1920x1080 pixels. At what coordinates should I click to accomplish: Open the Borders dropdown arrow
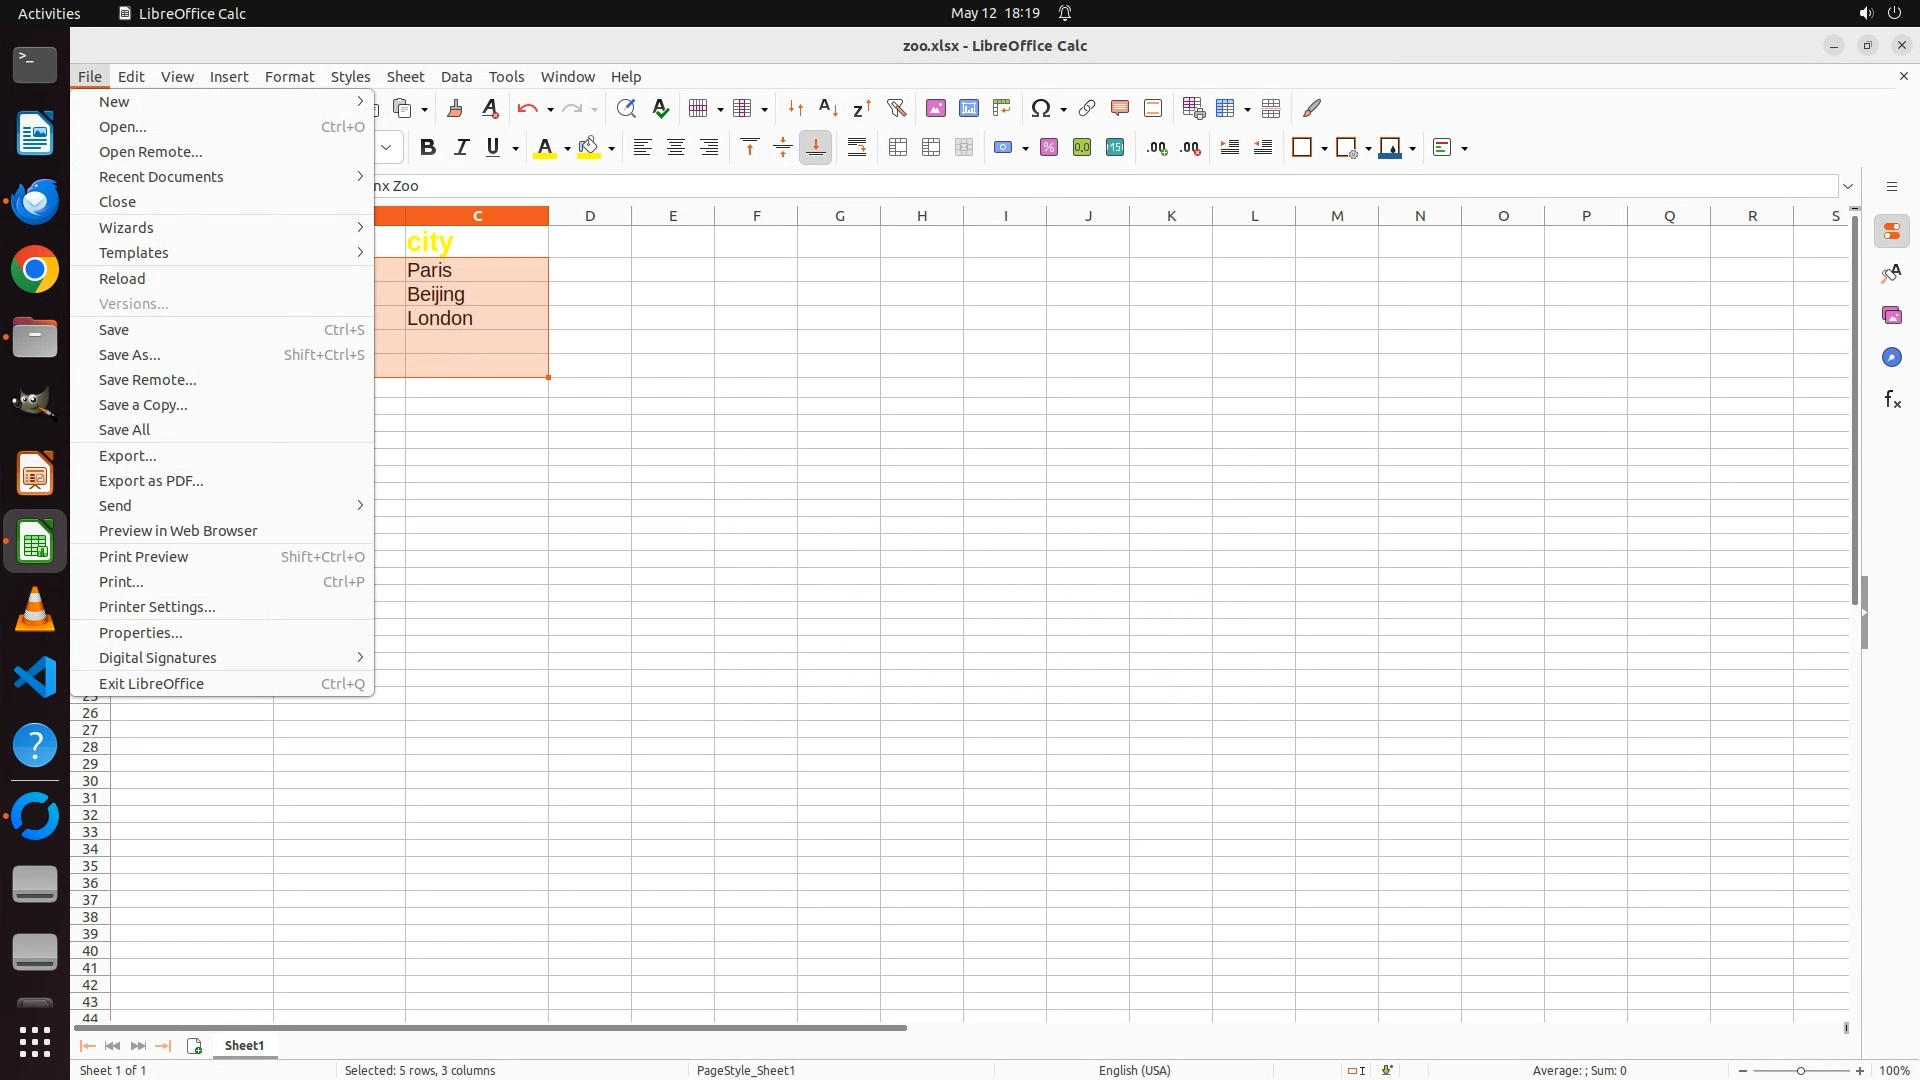(x=1324, y=149)
